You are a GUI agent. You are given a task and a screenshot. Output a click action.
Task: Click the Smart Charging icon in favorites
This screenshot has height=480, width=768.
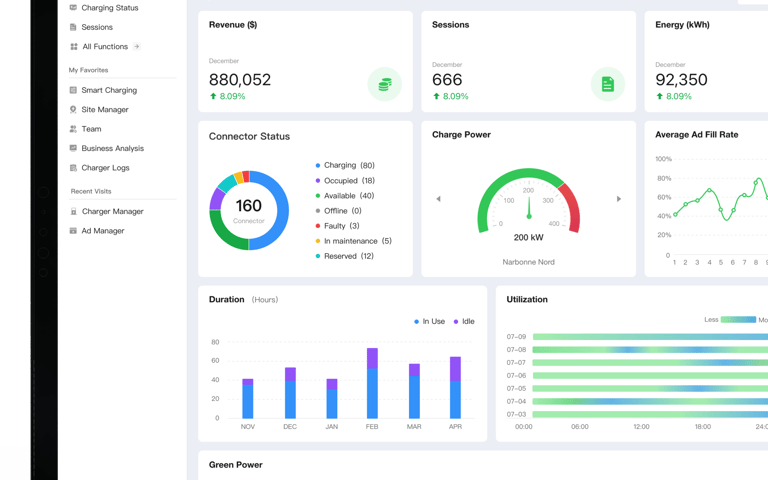coord(73,90)
